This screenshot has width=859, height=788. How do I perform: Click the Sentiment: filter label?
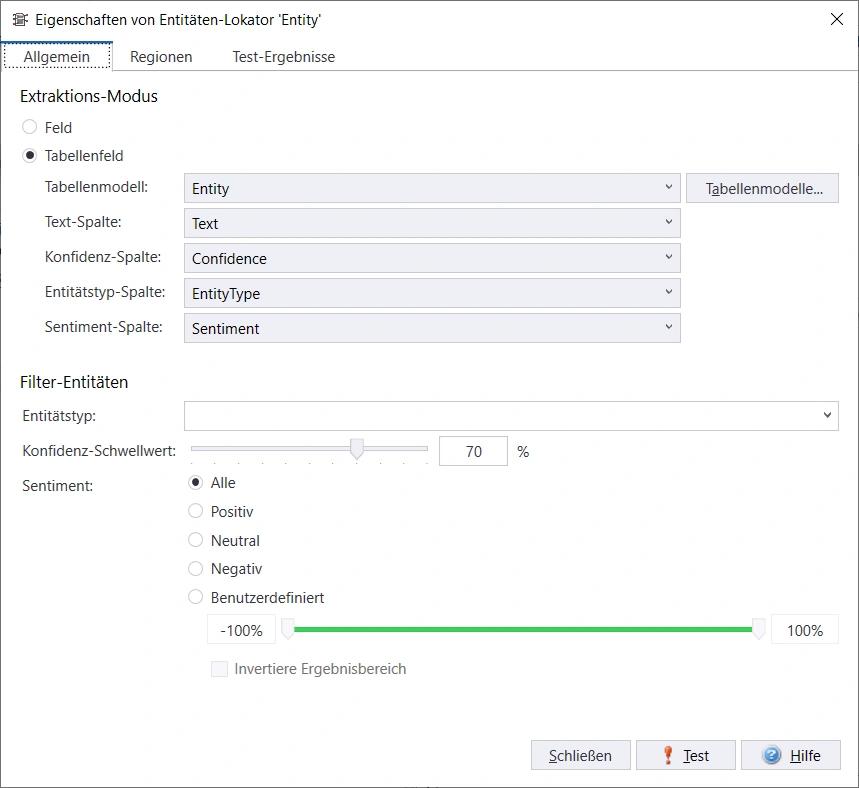[58, 486]
